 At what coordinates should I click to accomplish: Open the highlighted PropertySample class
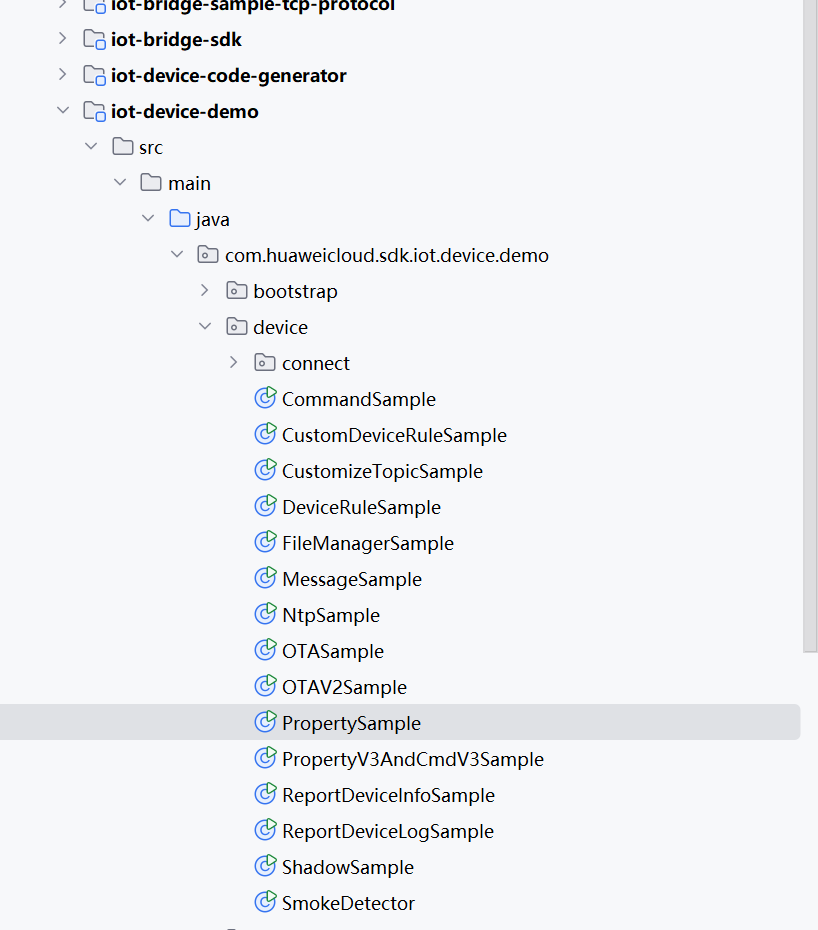pyautogui.click(x=352, y=724)
